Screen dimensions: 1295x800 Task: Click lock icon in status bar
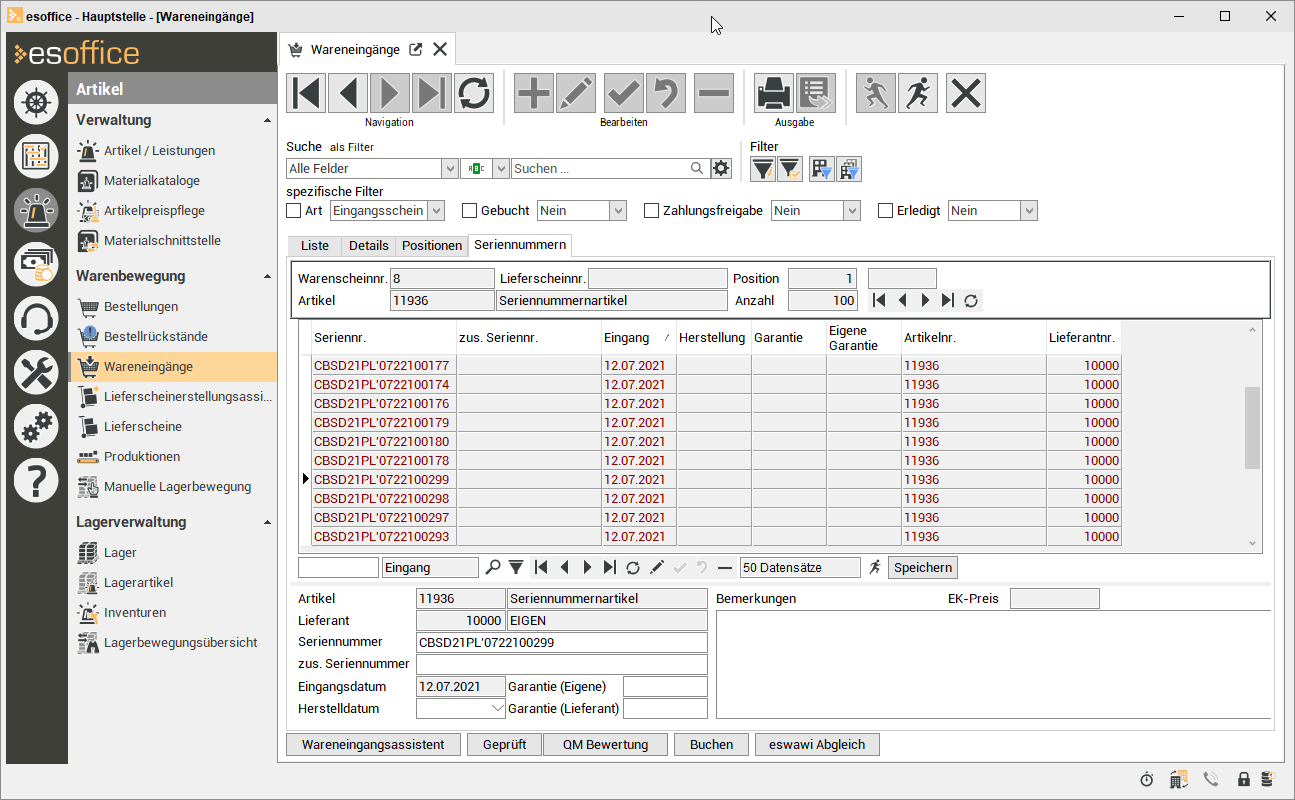click(1244, 779)
